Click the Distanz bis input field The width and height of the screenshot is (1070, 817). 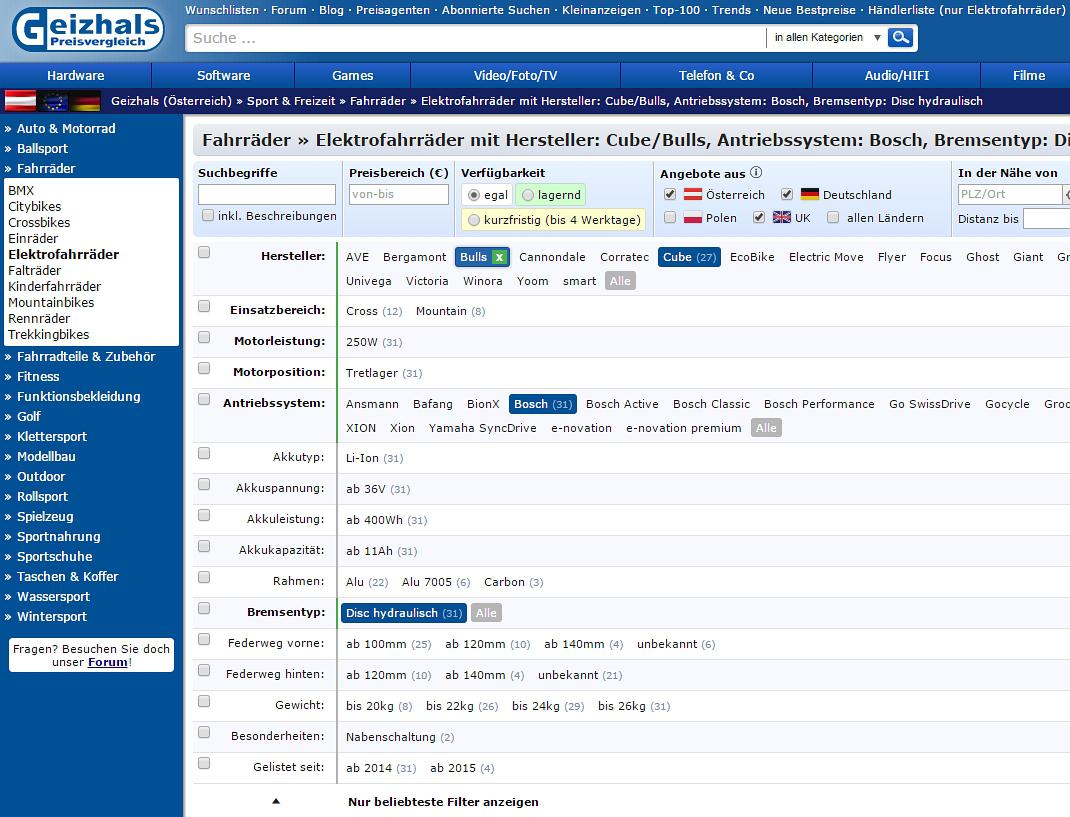tap(1047, 218)
